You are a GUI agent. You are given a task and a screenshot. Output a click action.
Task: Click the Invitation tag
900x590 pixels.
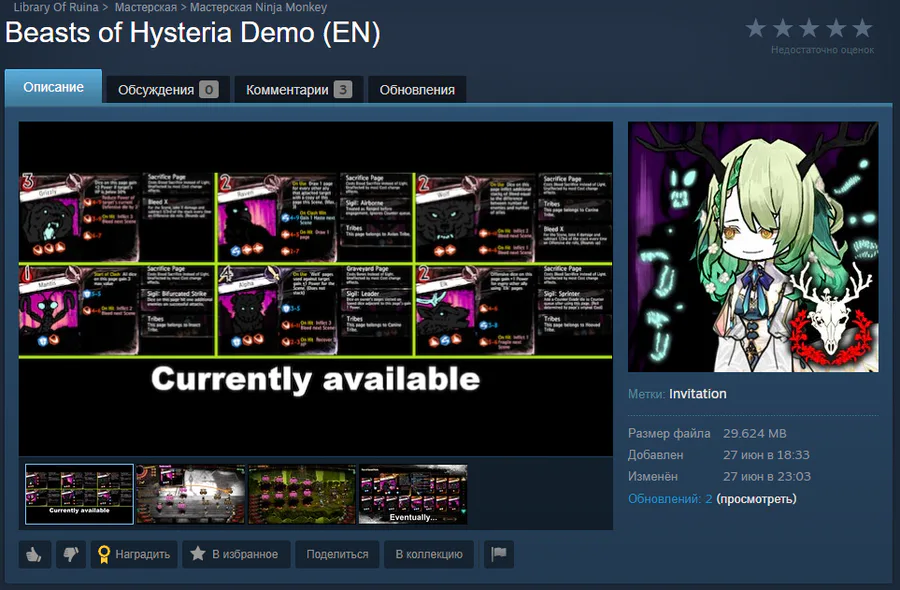[x=697, y=394]
